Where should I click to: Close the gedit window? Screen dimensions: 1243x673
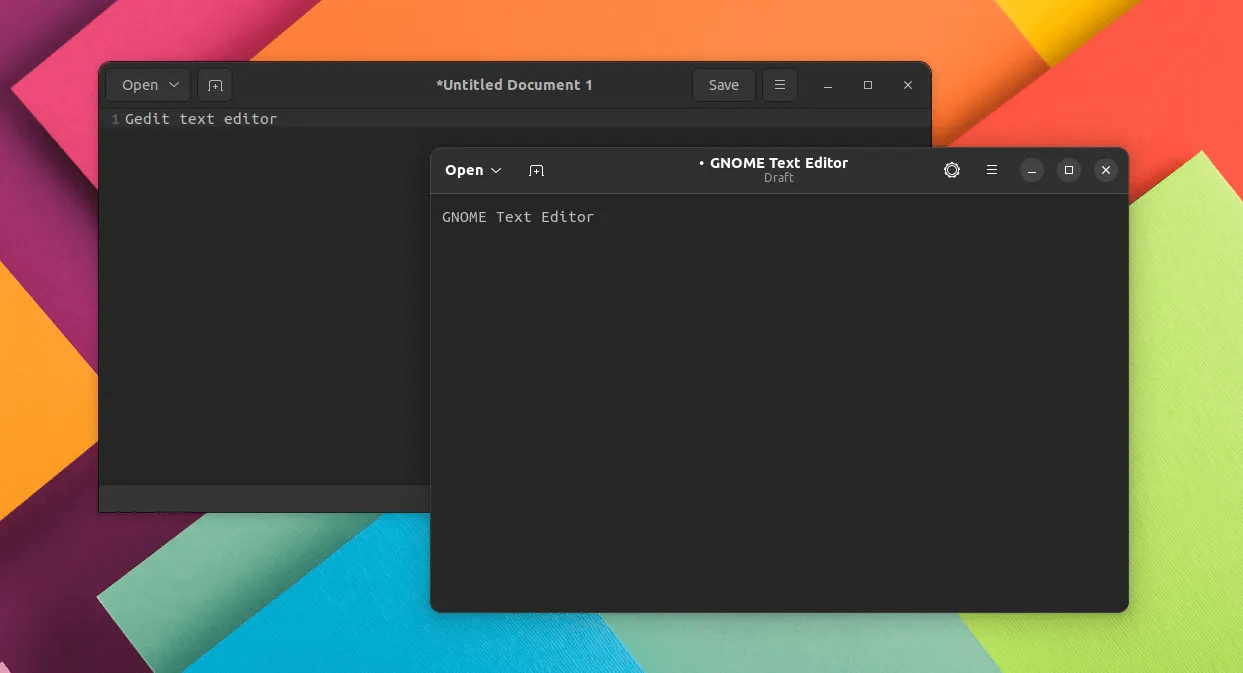click(x=907, y=85)
